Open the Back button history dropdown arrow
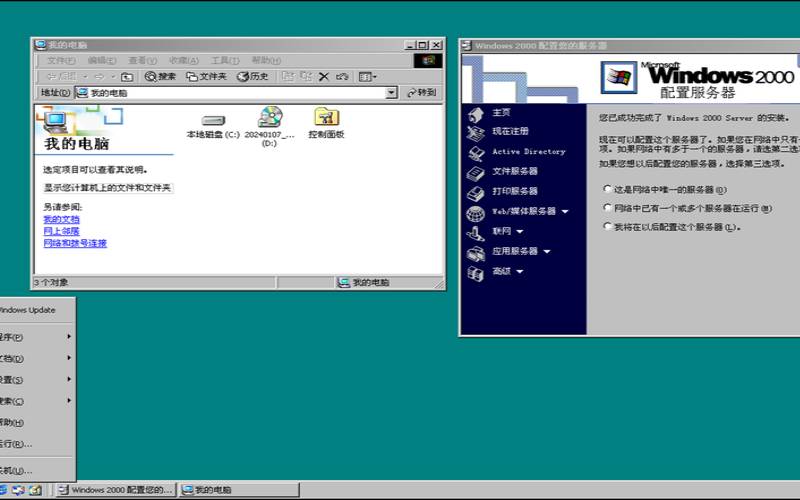The height and width of the screenshot is (500, 800). coord(85,77)
